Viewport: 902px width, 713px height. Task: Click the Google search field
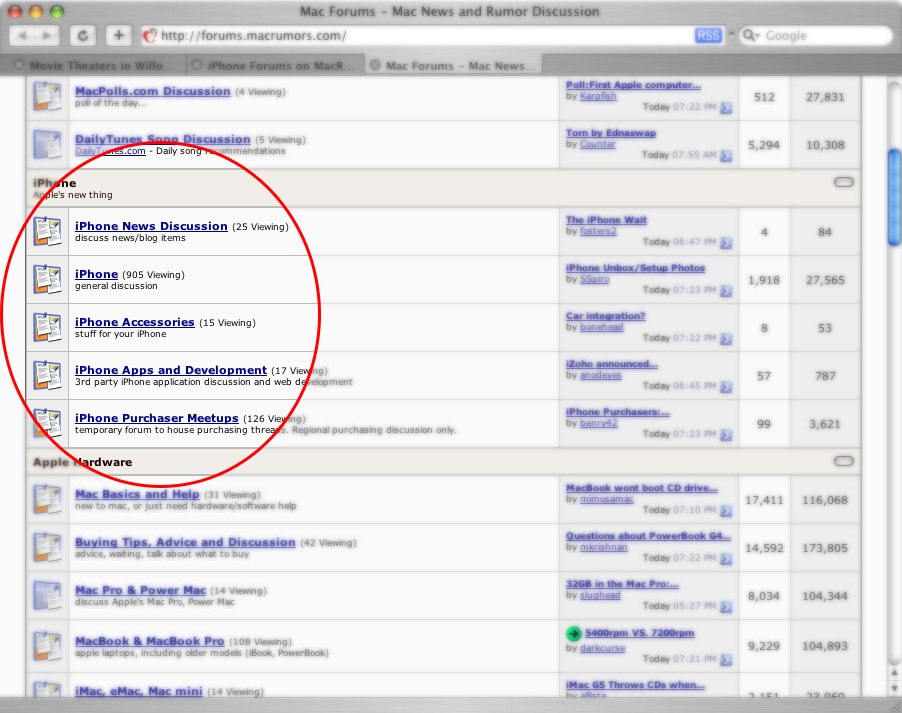pyautogui.click(x=815, y=36)
